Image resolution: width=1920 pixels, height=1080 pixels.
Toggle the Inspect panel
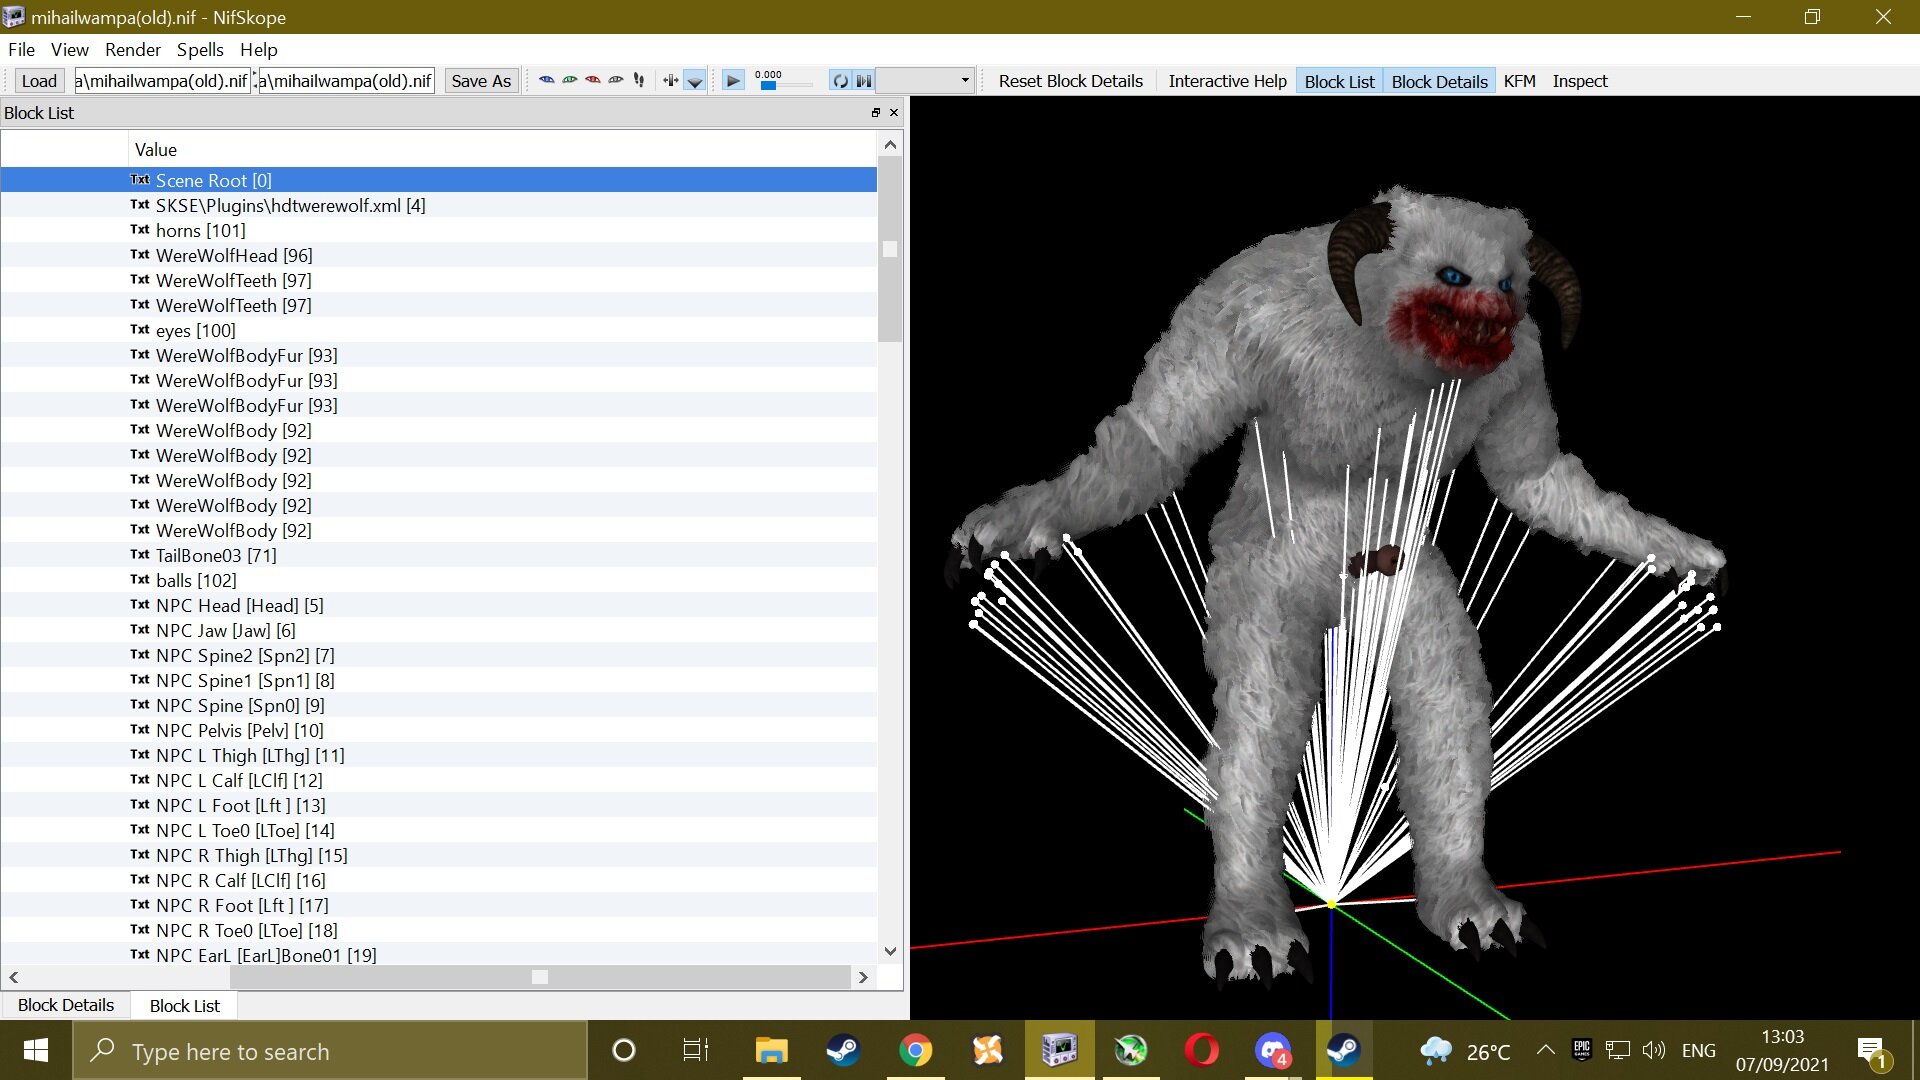click(1580, 81)
